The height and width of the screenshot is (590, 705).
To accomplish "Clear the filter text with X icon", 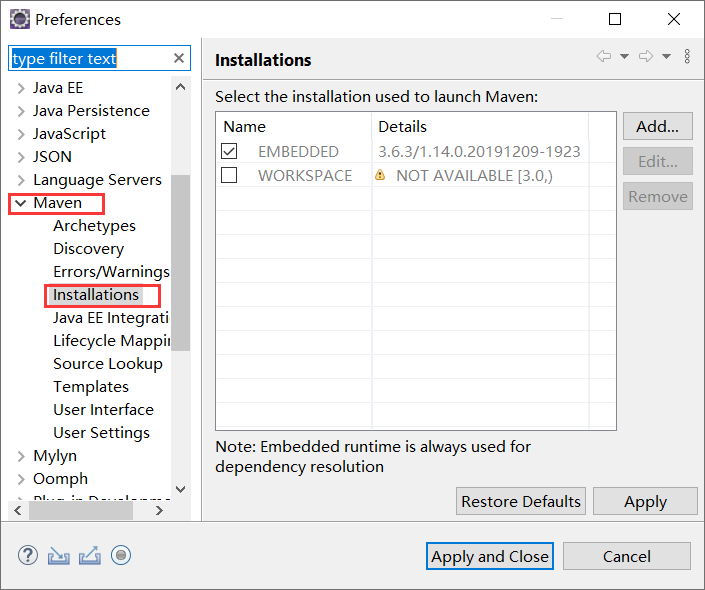I will click(179, 58).
